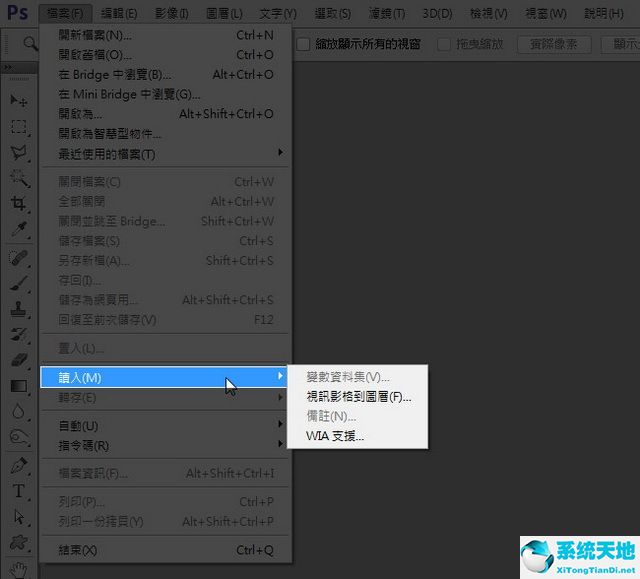640x579 pixels.
Task: Expand the 轉存(E) submenu
Action: (x=166, y=398)
